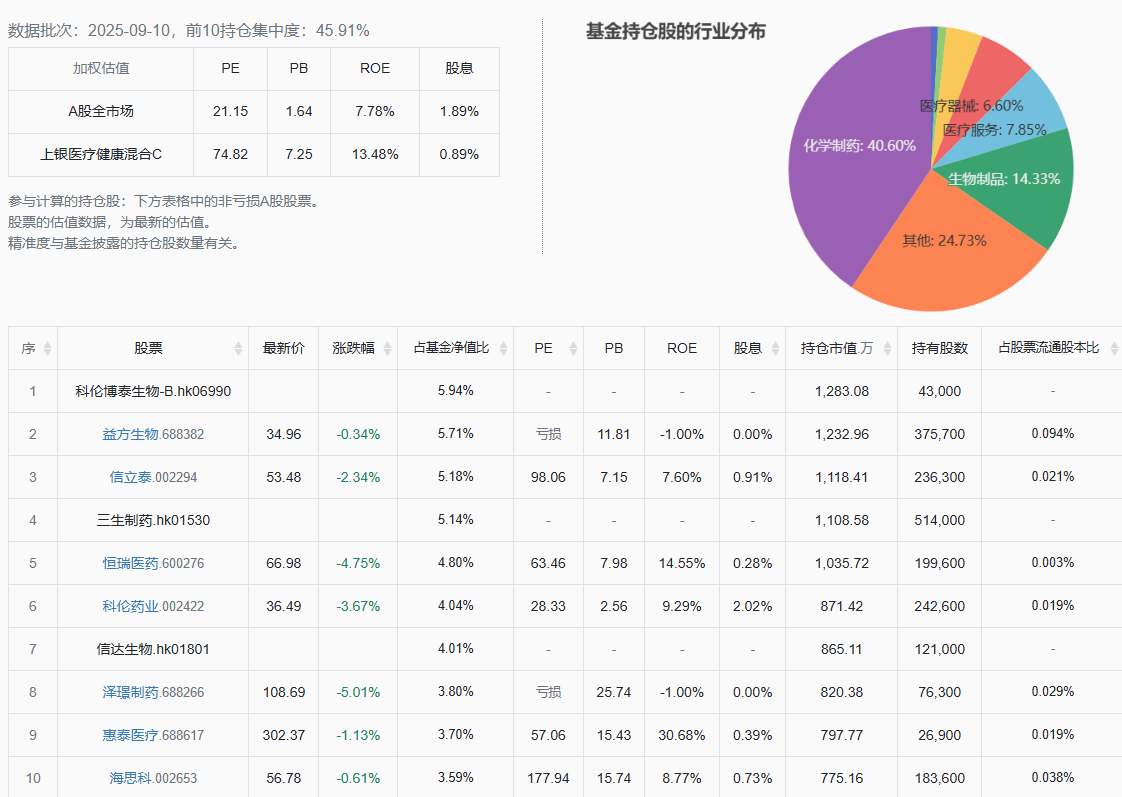Click holding value 865.11 for 信达生物
Screen dimensions: 1122x797
pos(842,649)
